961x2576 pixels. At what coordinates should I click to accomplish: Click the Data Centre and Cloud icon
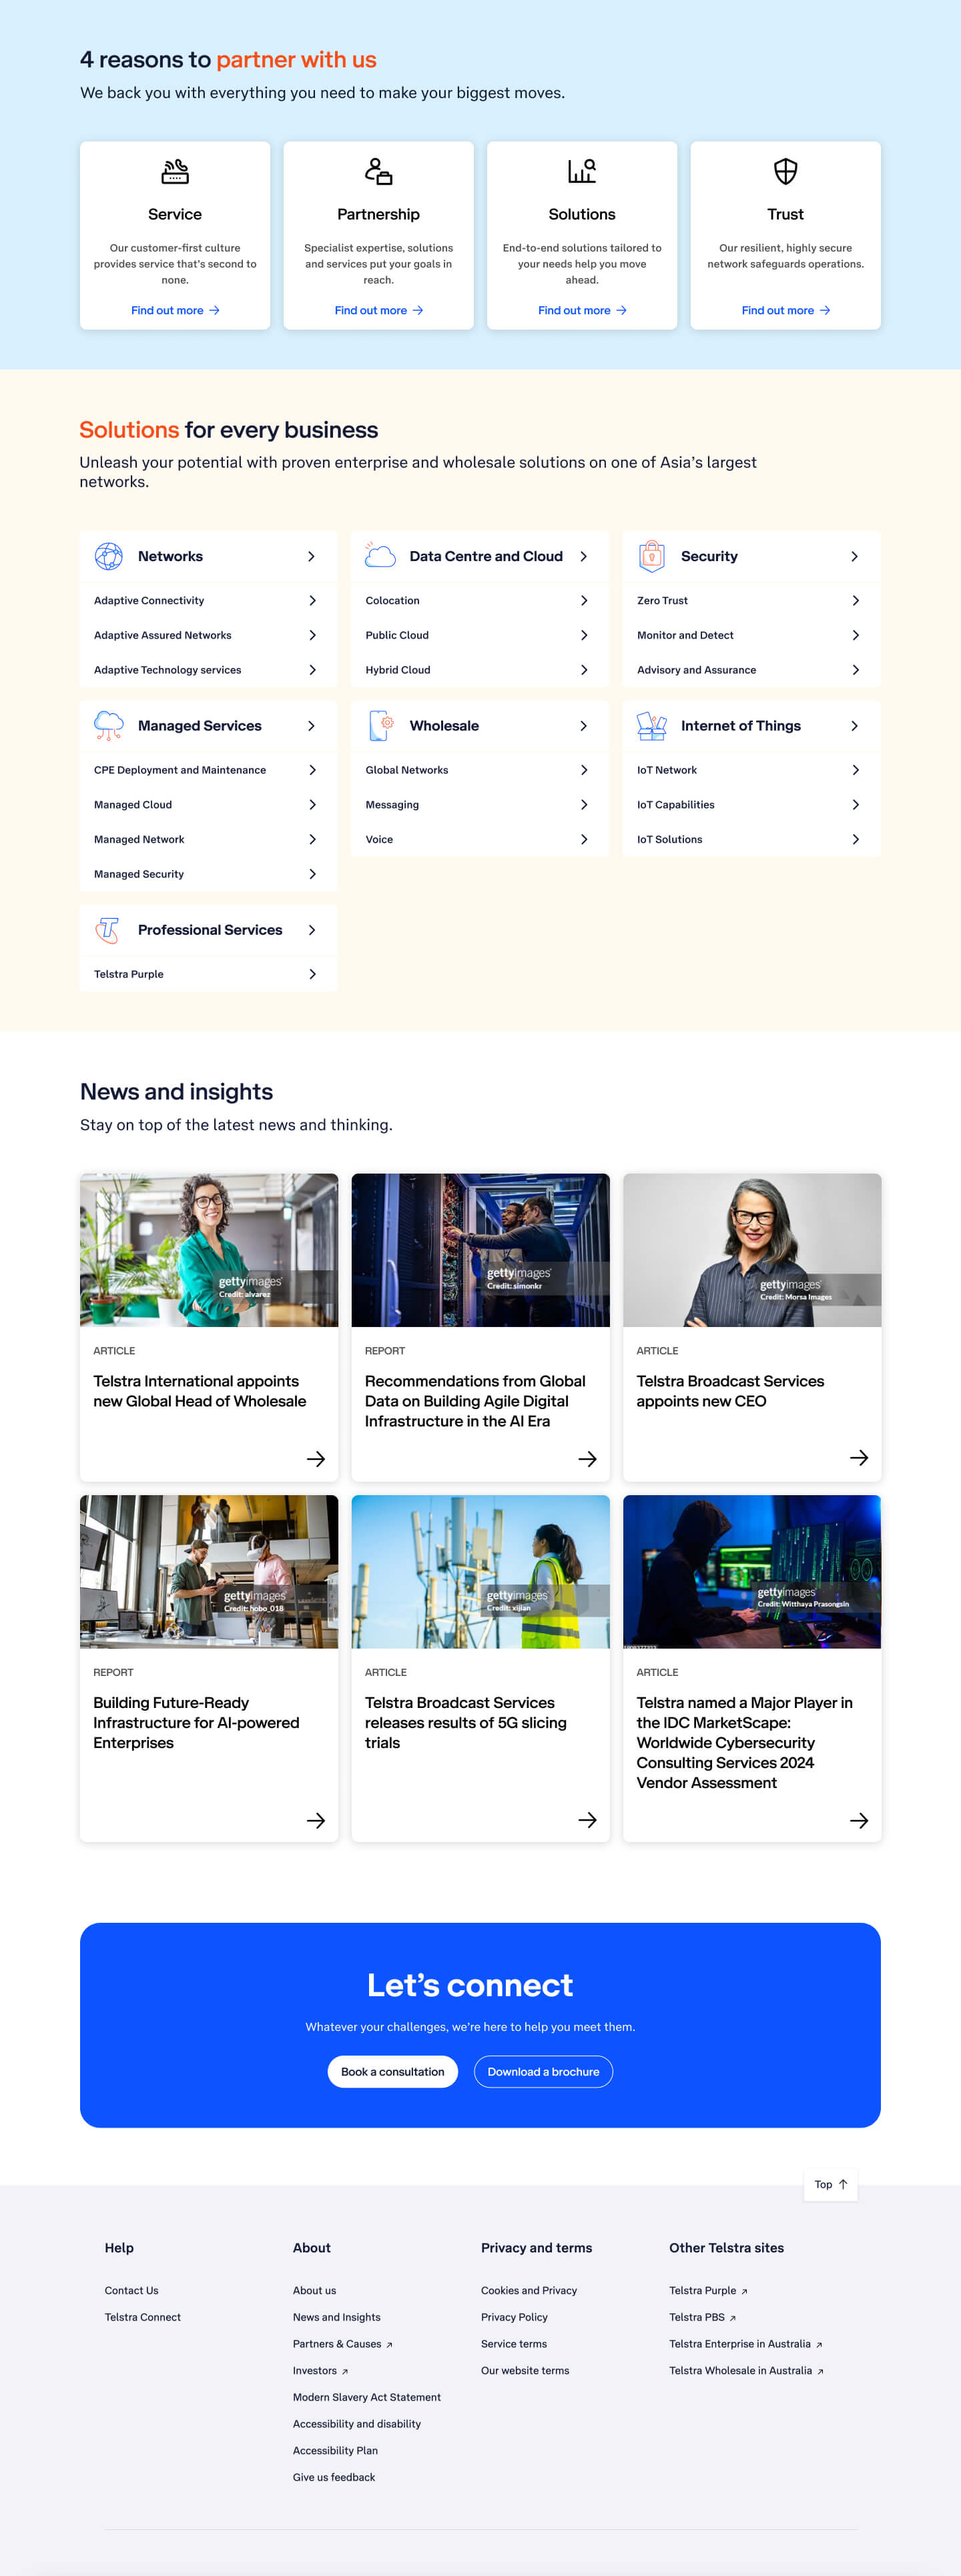coord(380,556)
